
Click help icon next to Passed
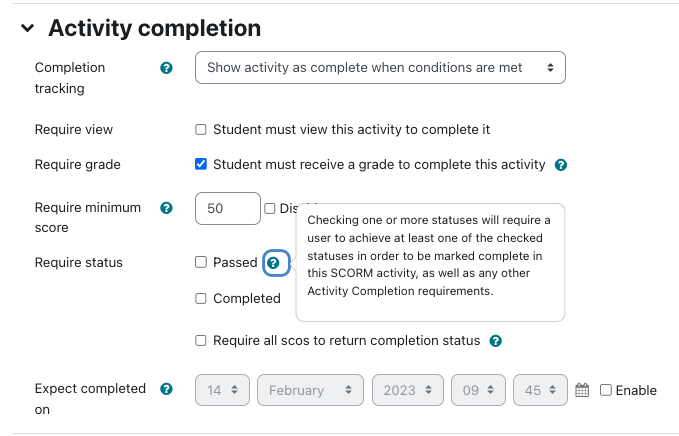tap(273, 263)
